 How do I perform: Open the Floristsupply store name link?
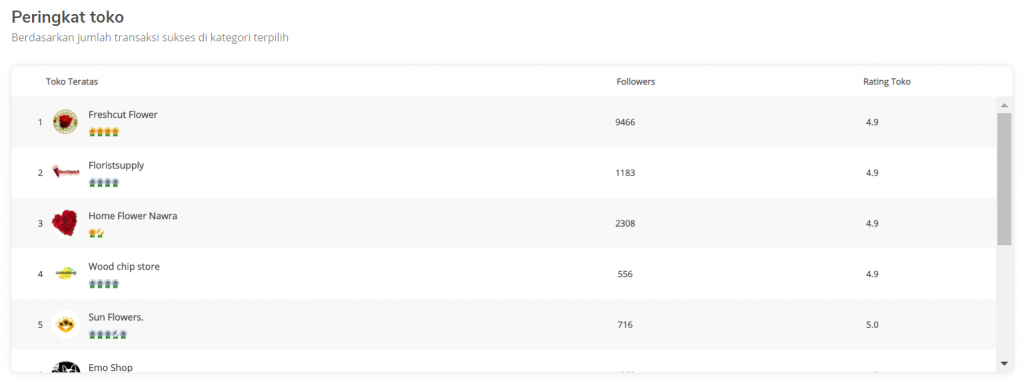(116, 166)
